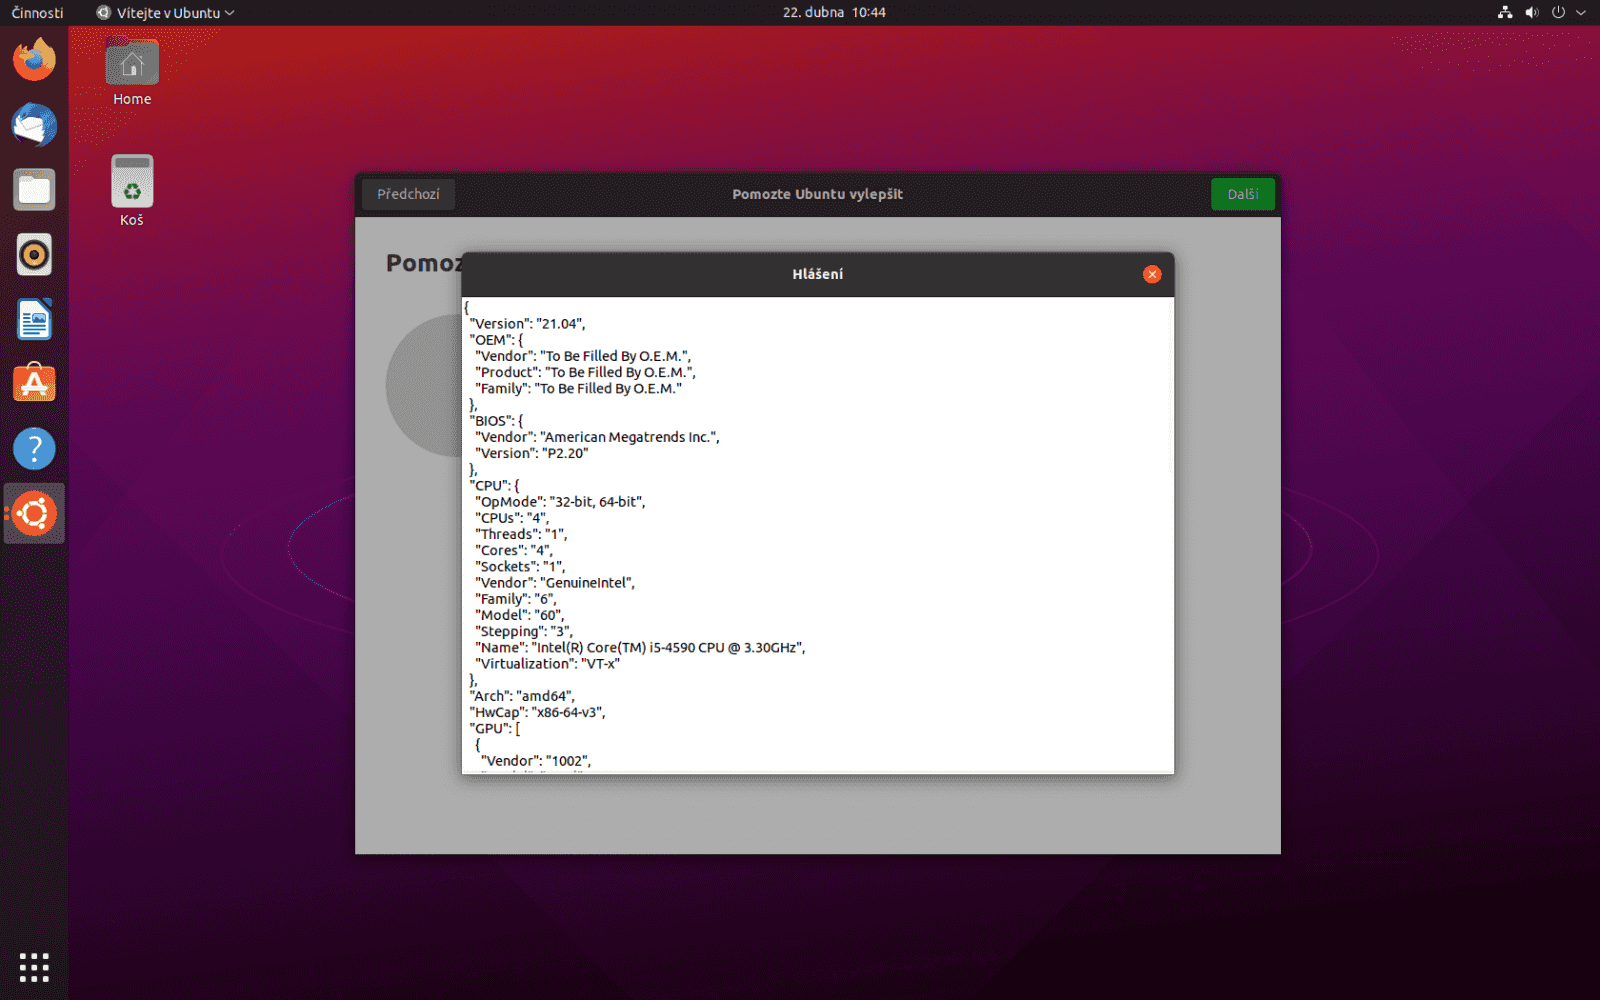Open Činnosti overview

pos(37,12)
